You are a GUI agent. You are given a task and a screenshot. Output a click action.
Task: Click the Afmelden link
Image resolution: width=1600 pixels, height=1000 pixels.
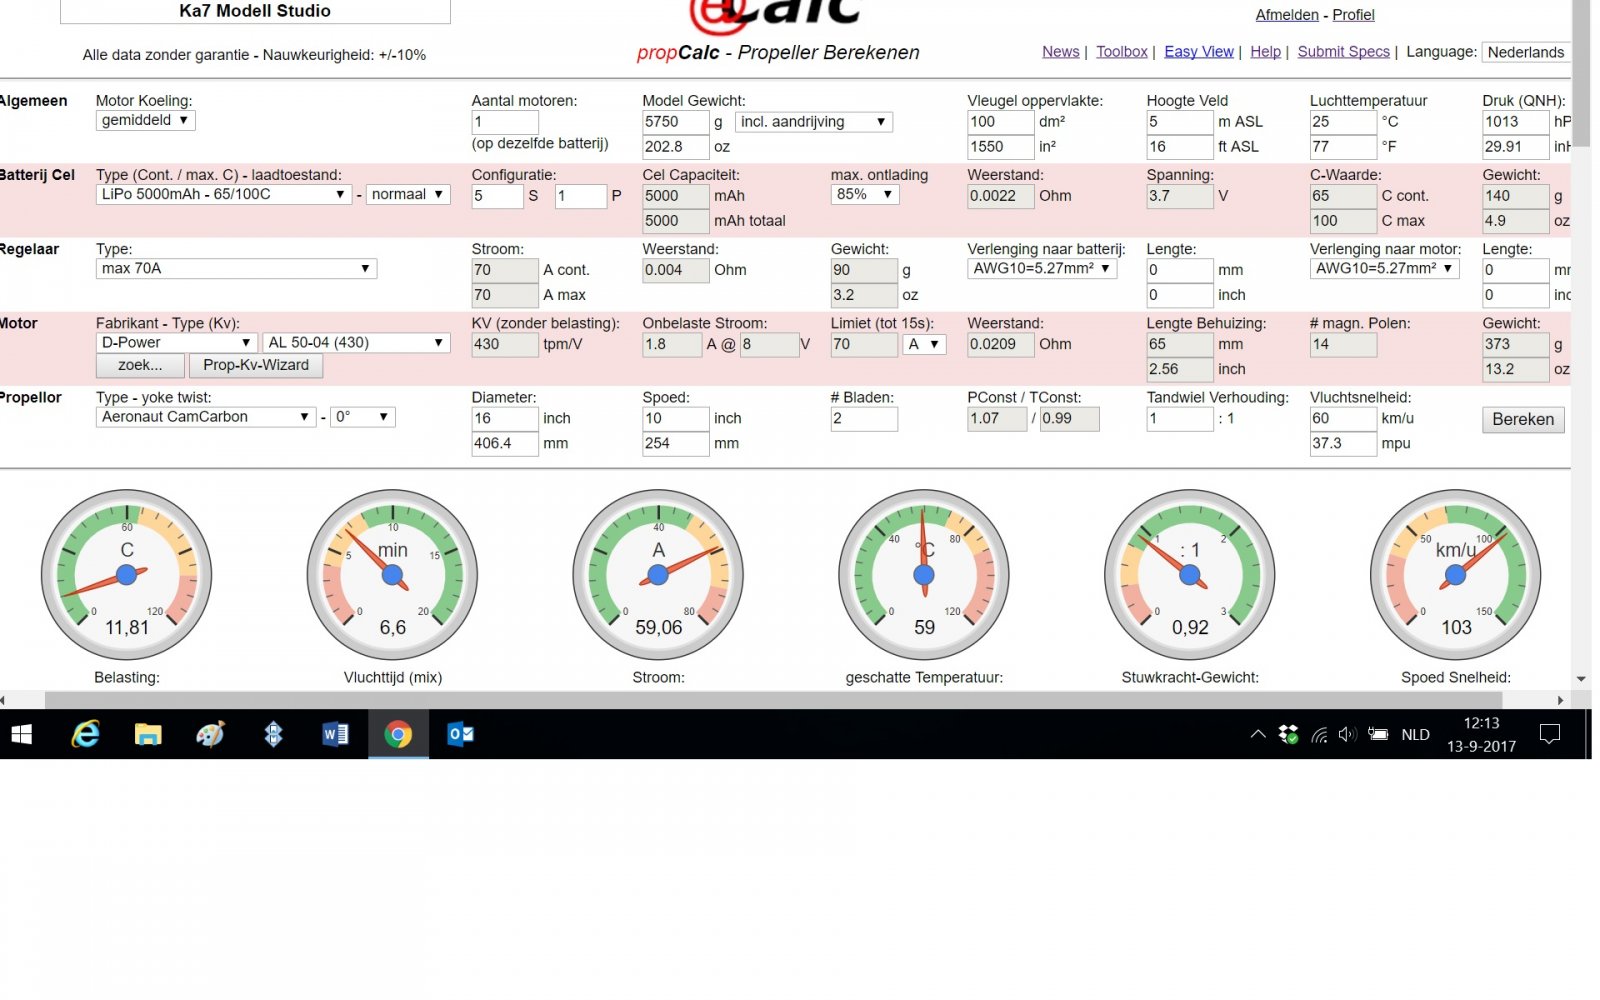coord(1287,15)
